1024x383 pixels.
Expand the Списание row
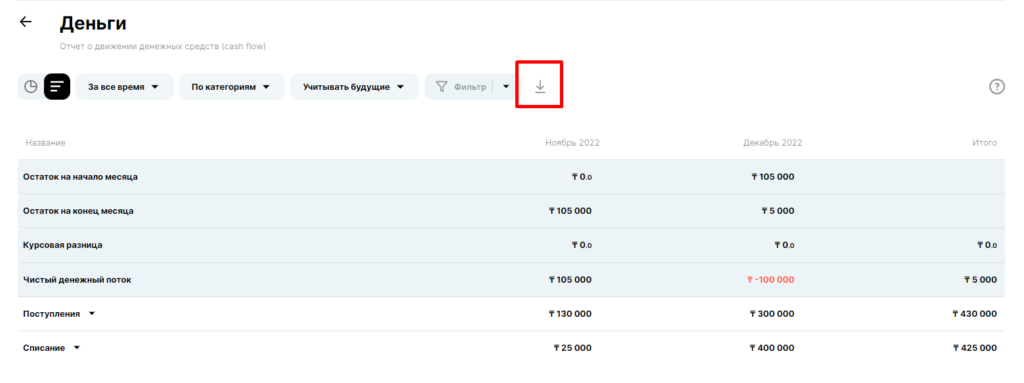pos(76,348)
